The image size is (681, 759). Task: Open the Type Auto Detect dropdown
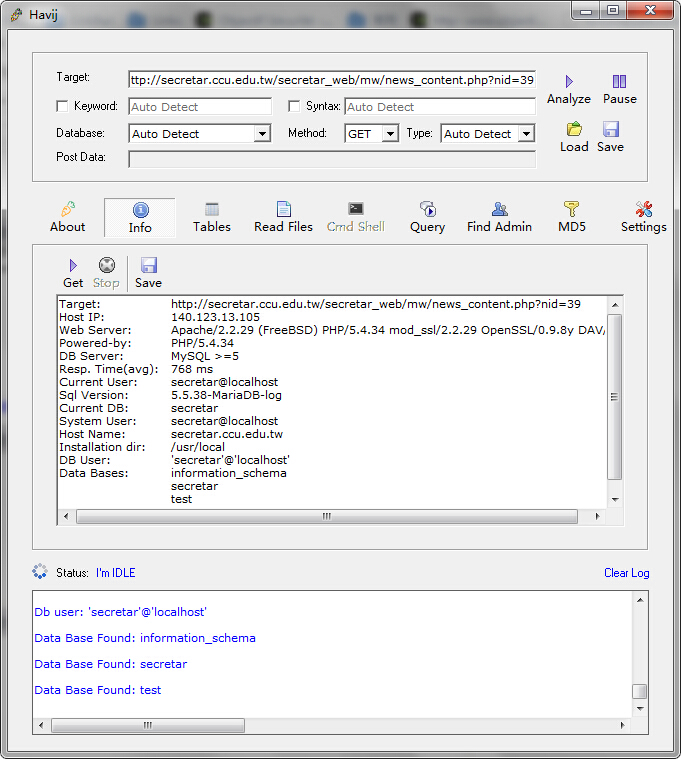(x=526, y=134)
